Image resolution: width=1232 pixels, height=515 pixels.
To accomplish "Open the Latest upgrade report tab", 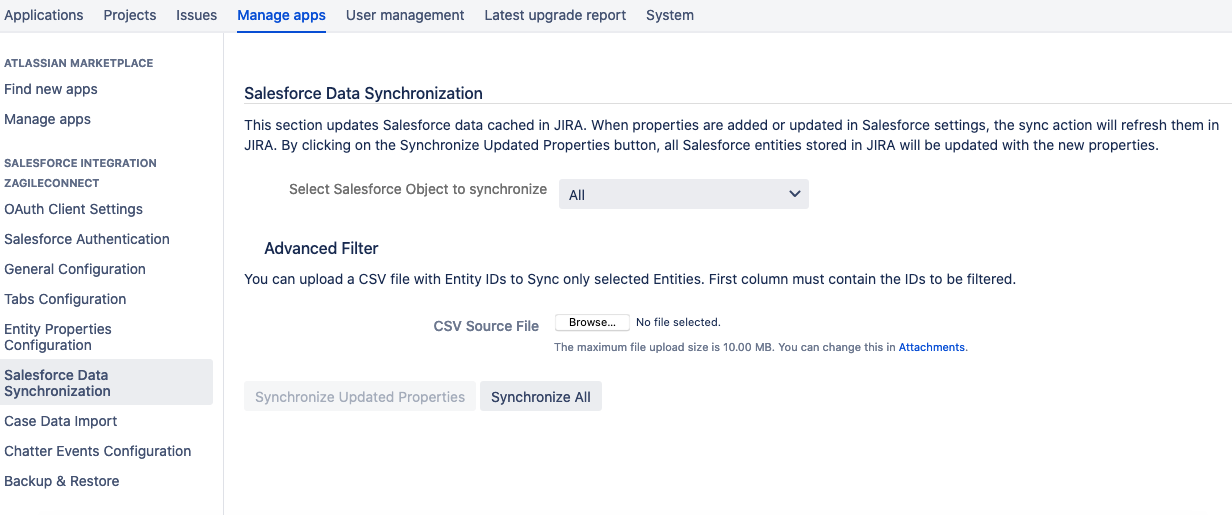I will [555, 15].
